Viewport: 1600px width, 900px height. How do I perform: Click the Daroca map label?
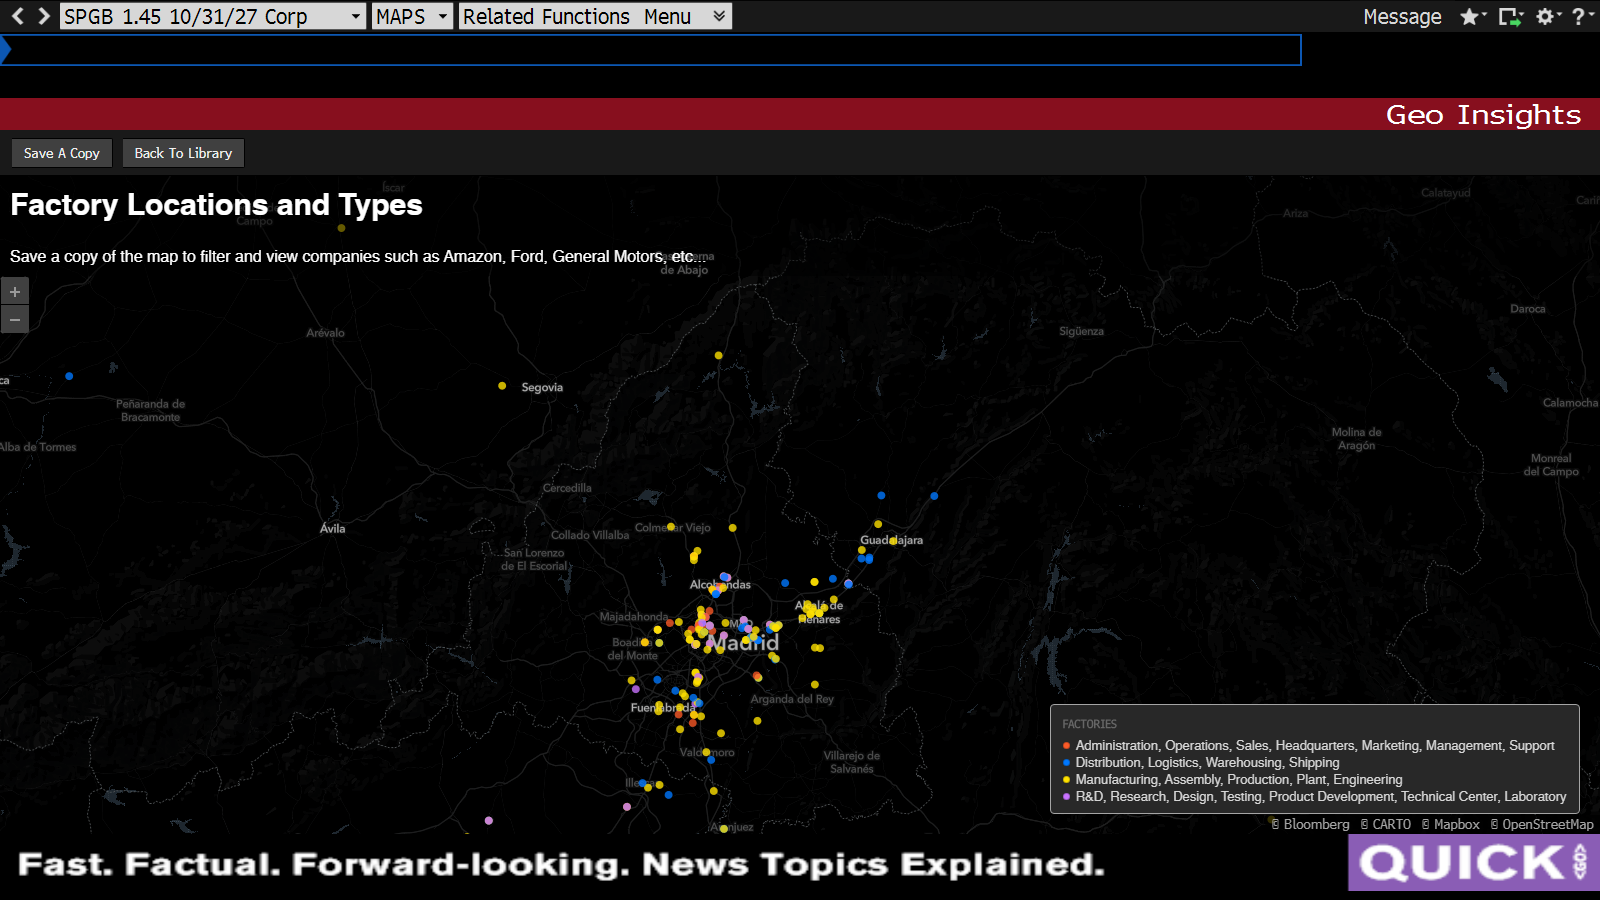click(1528, 309)
